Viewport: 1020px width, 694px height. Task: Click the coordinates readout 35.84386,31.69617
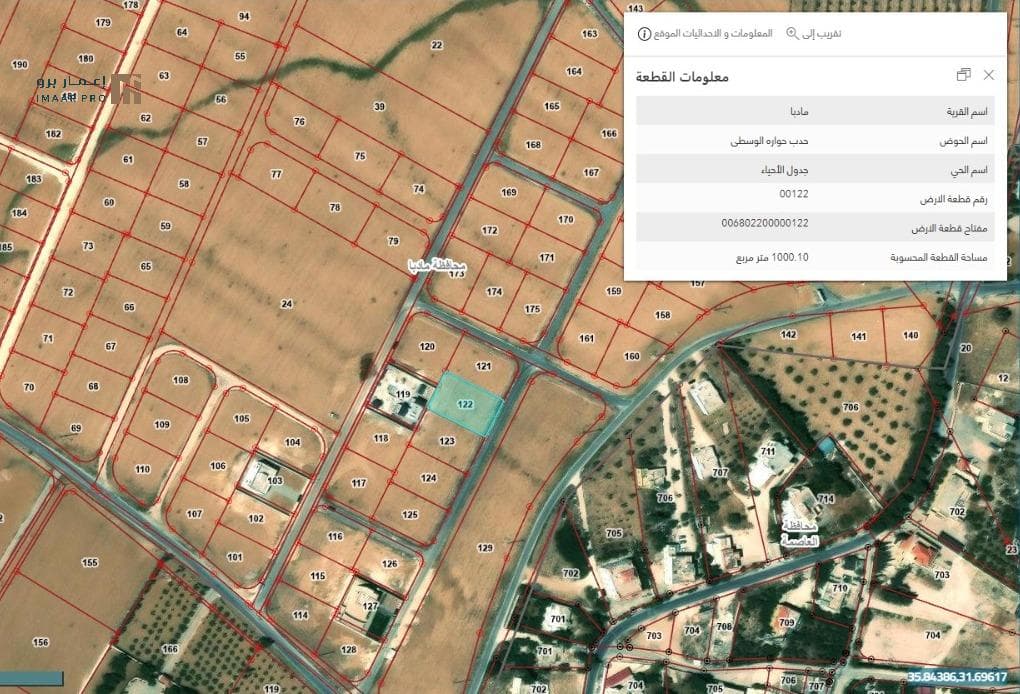pos(958,676)
